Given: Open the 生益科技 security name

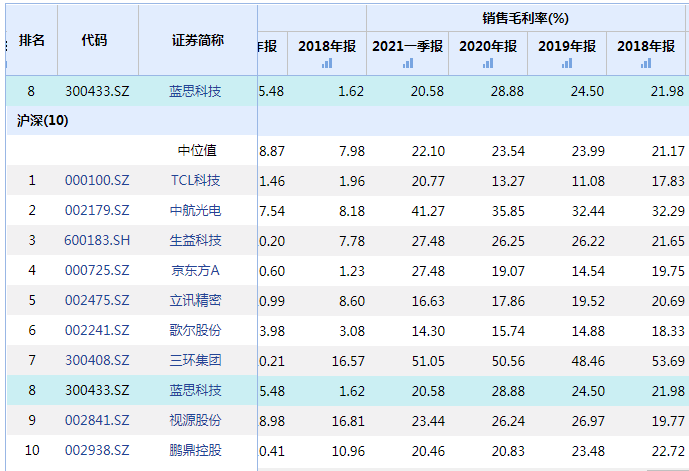Looking at the screenshot, I should pos(196,240).
